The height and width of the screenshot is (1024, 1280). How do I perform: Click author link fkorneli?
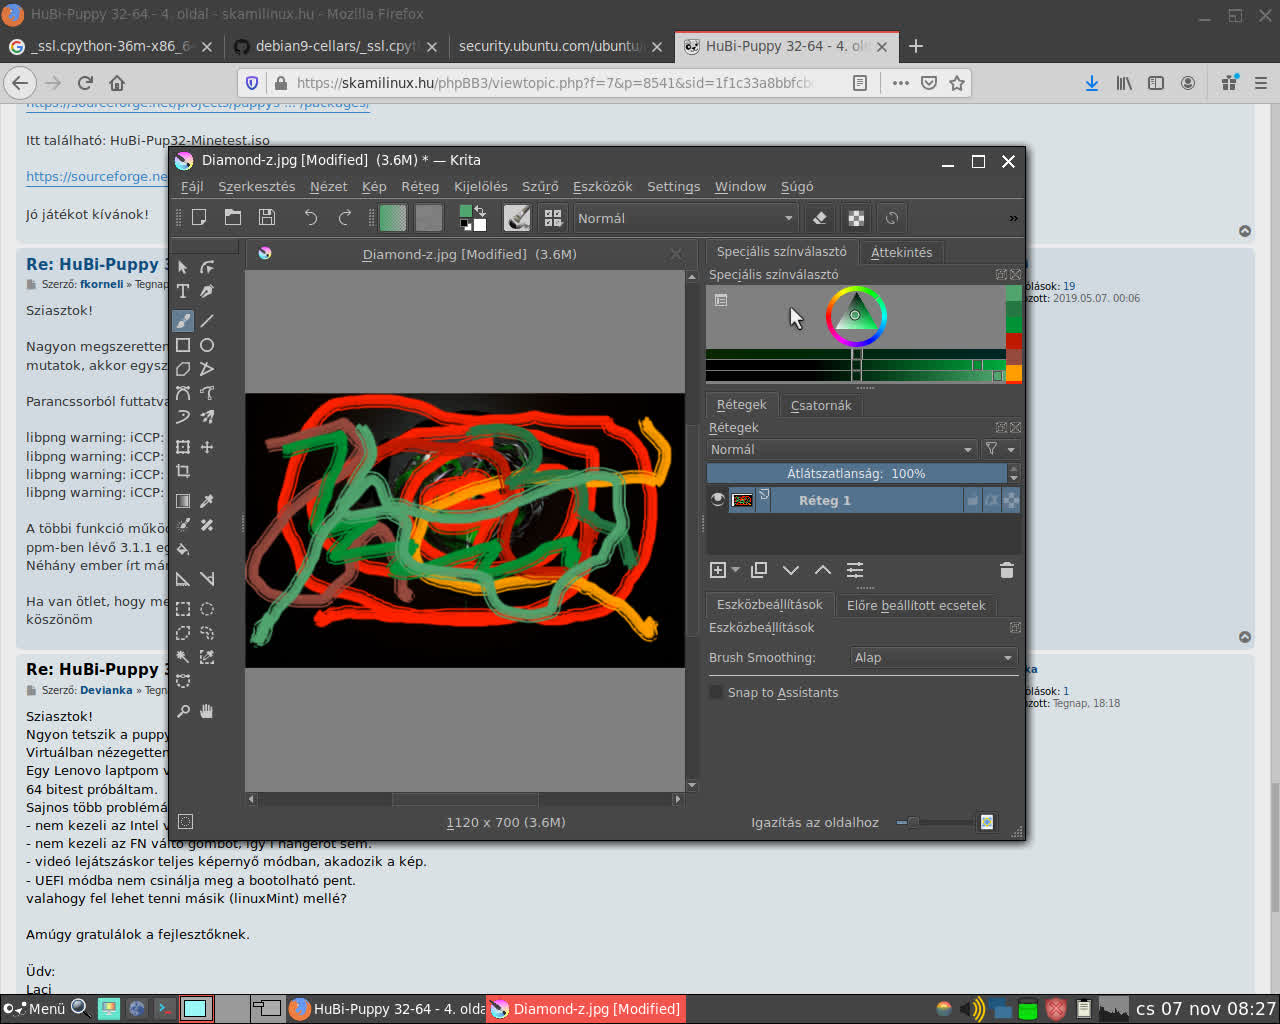coord(102,284)
